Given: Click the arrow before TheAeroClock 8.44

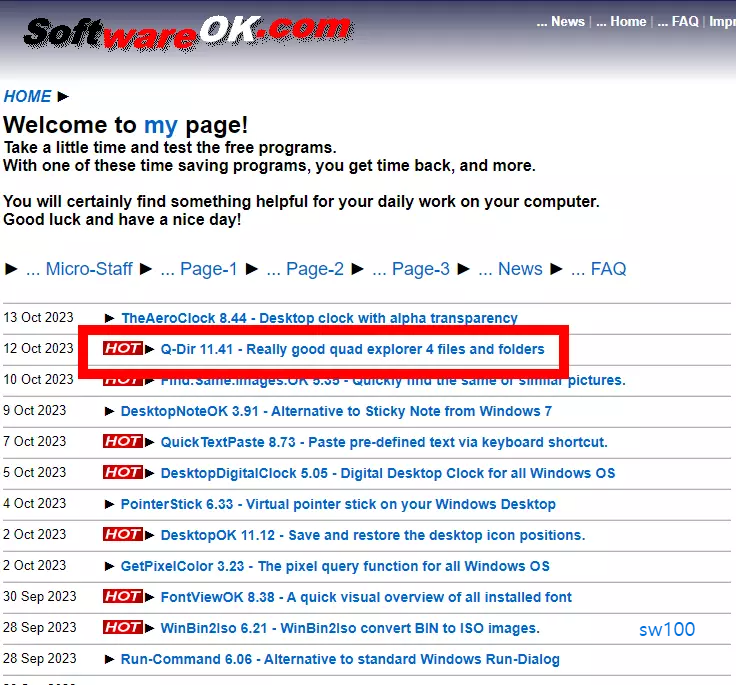Looking at the screenshot, I should 109,318.
